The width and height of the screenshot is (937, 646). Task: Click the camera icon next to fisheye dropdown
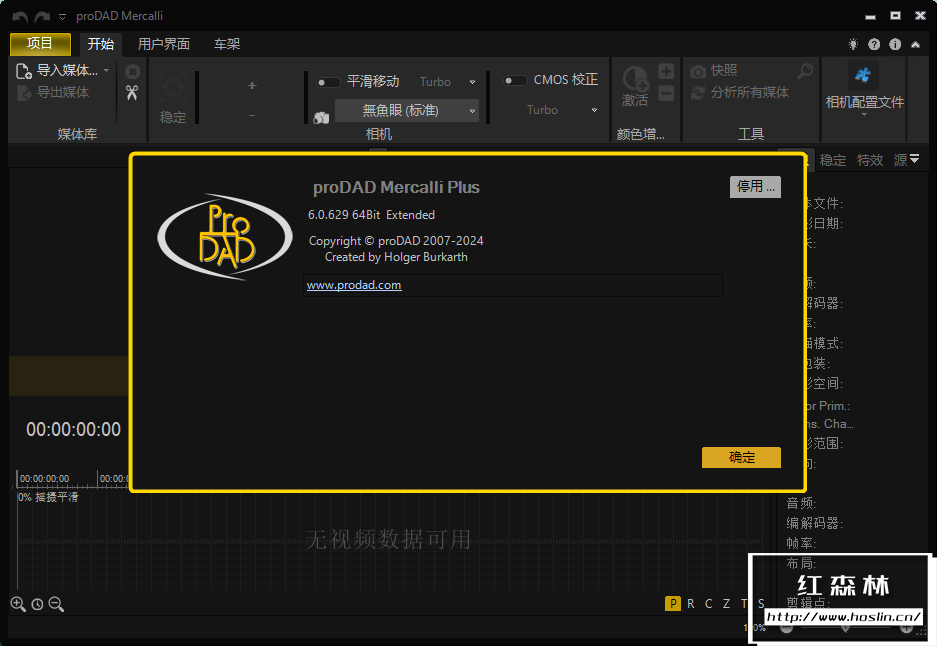(321, 118)
